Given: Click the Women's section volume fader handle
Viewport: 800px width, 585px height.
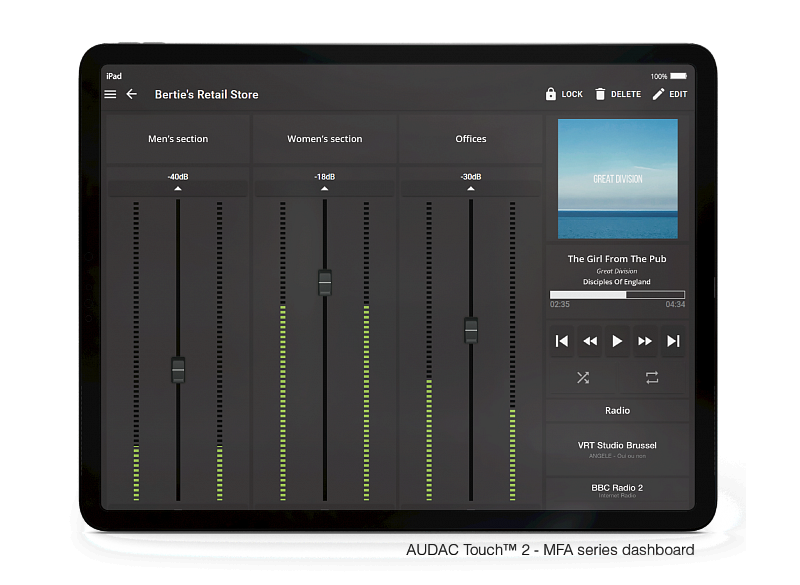Looking at the screenshot, I should (324, 282).
